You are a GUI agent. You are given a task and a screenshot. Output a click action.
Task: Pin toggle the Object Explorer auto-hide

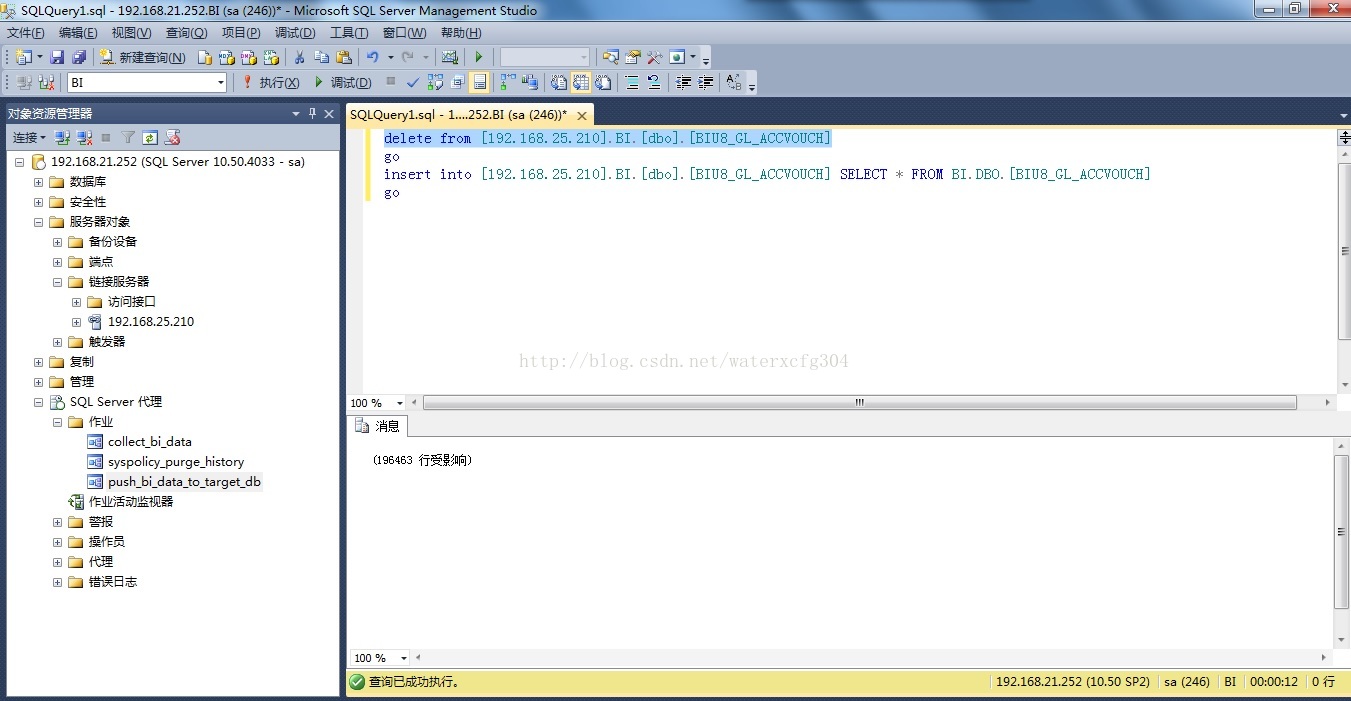(x=313, y=114)
